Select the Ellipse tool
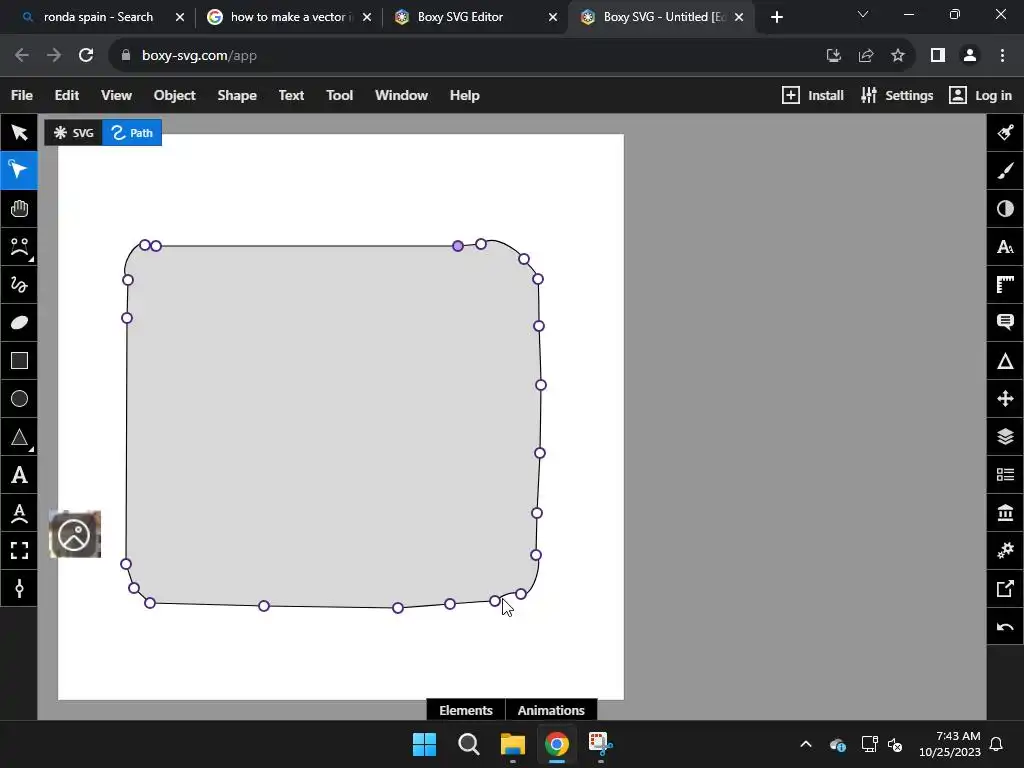Screen dimensions: 1024x768 click(x=19, y=398)
